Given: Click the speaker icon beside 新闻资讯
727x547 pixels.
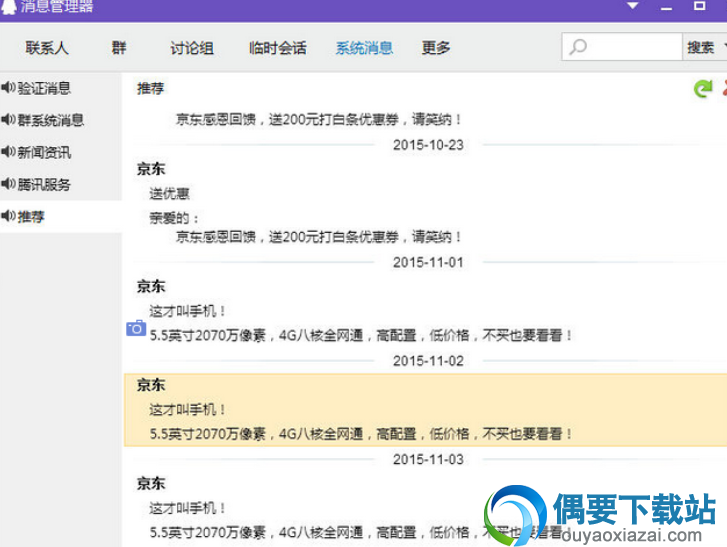Looking at the screenshot, I should click(8, 152).
